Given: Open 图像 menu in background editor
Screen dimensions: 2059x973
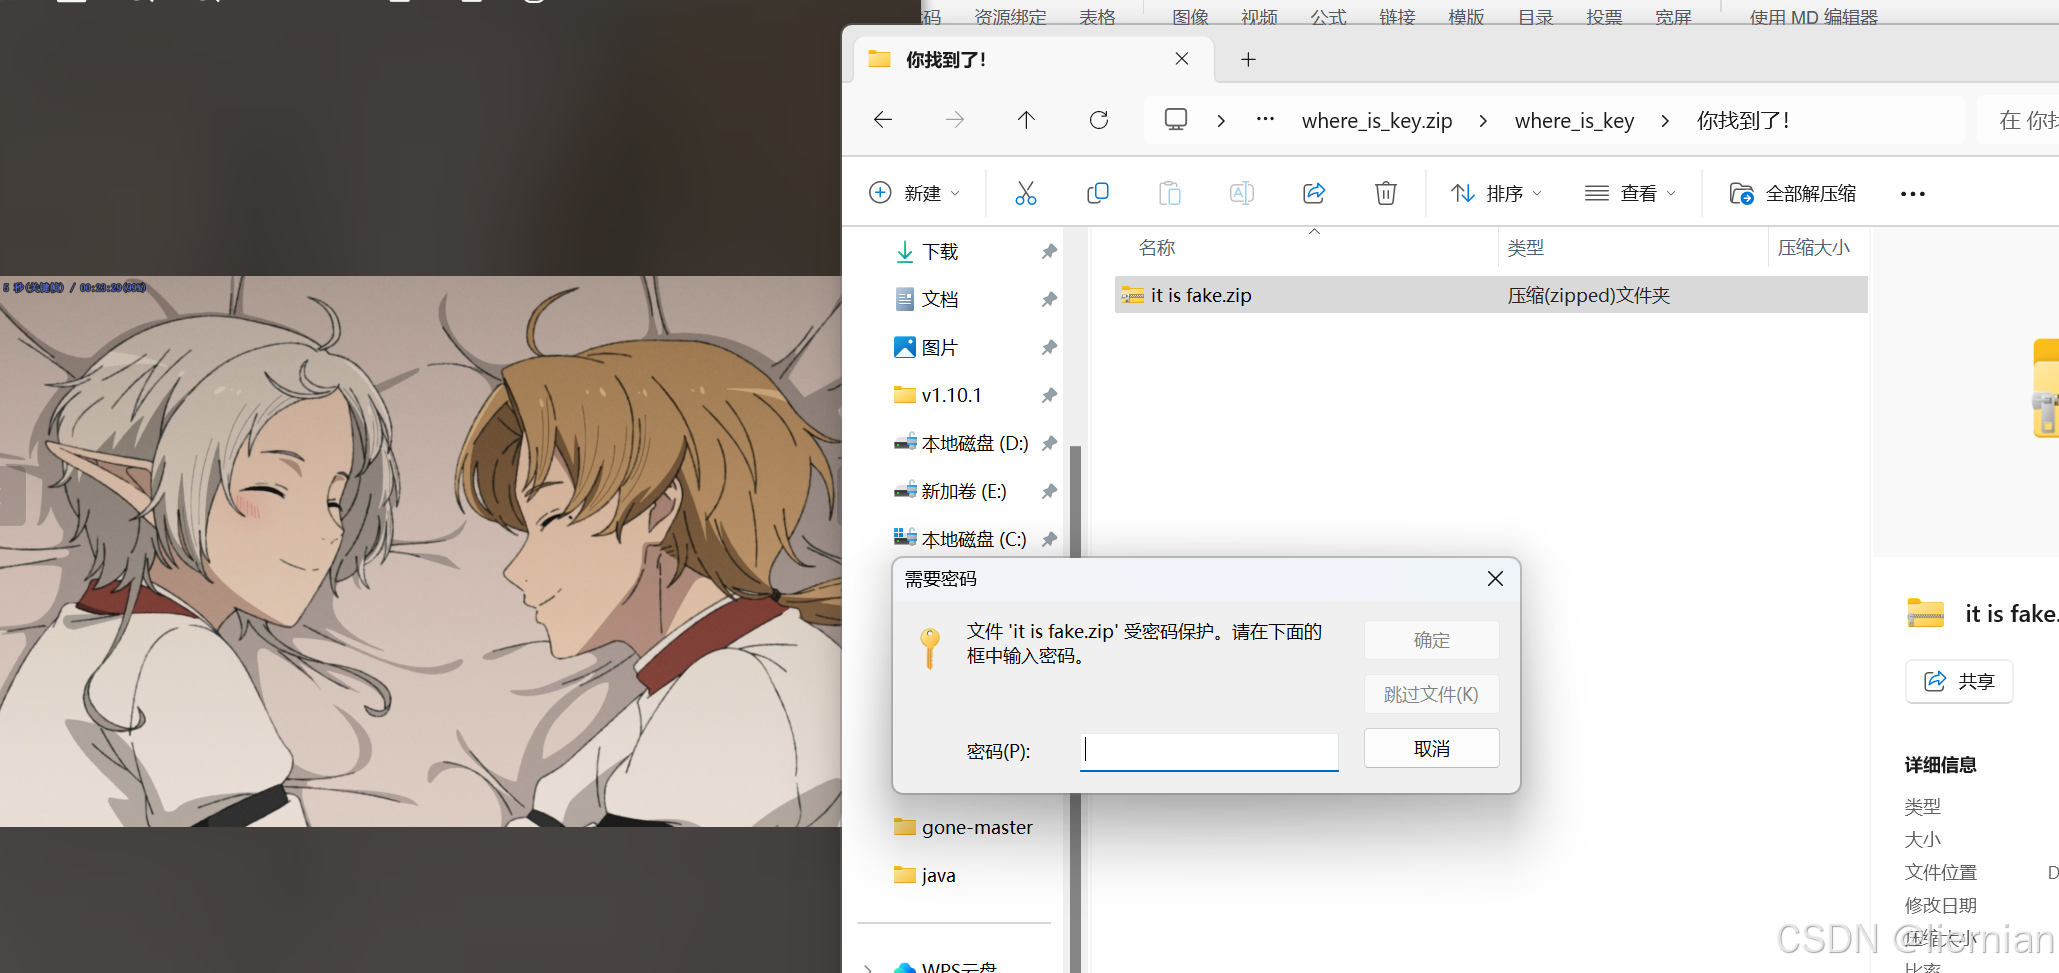Looking at the screenshot, I should 1190,16.
